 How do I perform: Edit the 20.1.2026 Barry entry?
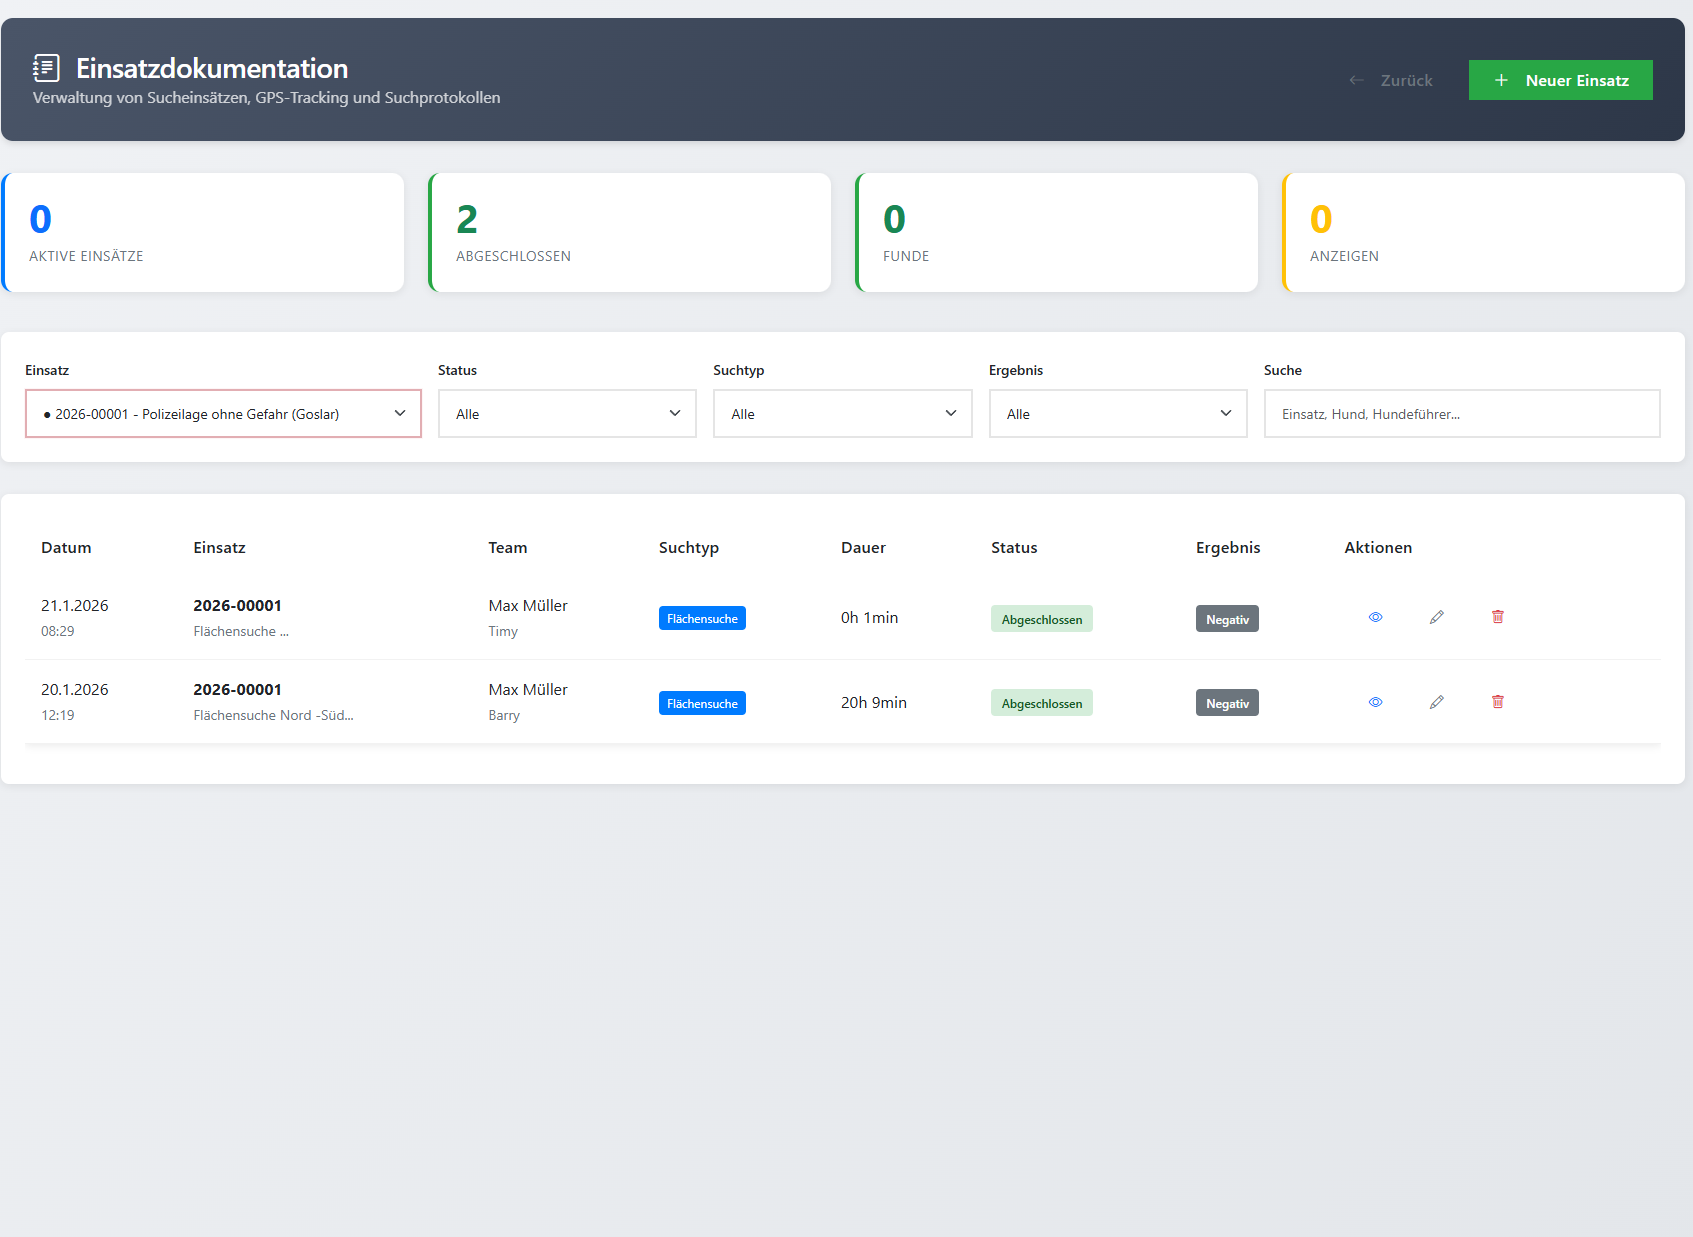tap(1436, 702)
